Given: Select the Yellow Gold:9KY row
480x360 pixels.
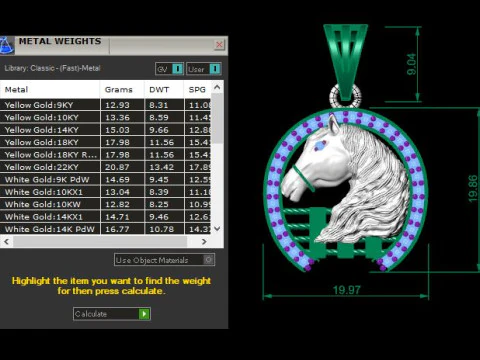Looking at the screenshot, I should click(x=105, y=105).
